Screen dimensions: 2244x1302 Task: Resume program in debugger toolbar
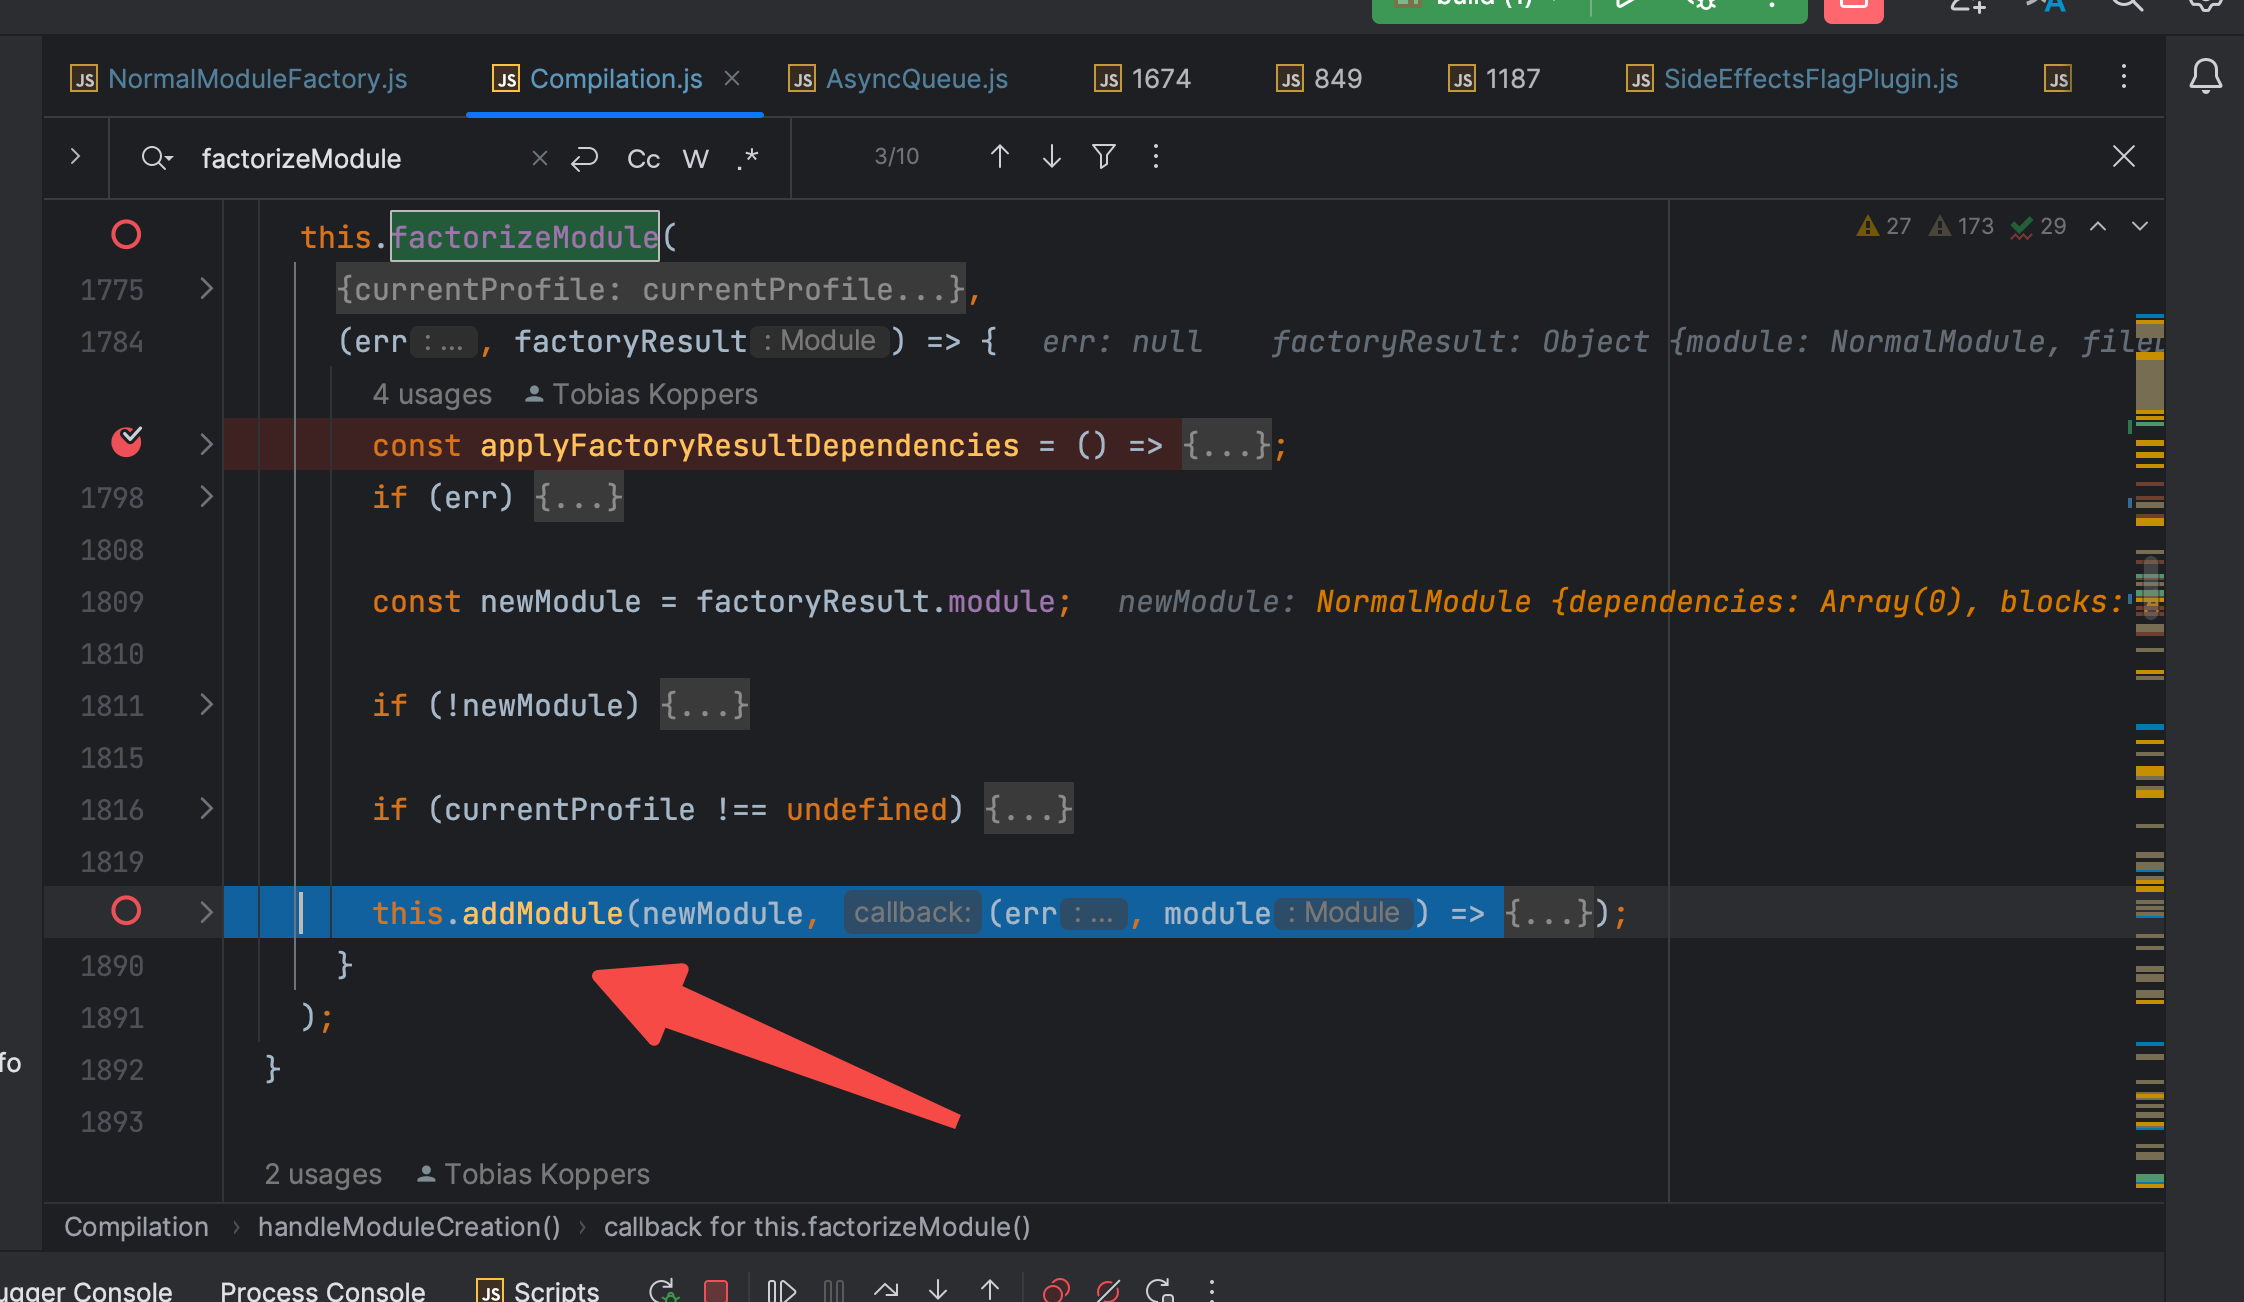(781, 1290)
